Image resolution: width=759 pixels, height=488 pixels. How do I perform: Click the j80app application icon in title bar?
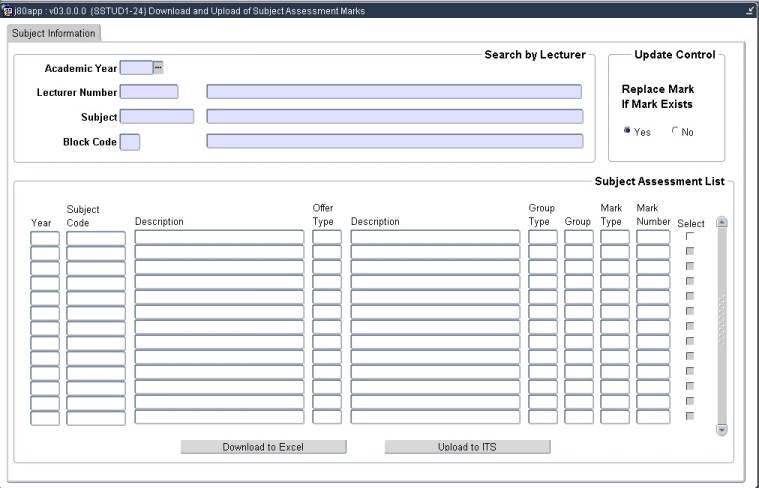coord(8,10)
